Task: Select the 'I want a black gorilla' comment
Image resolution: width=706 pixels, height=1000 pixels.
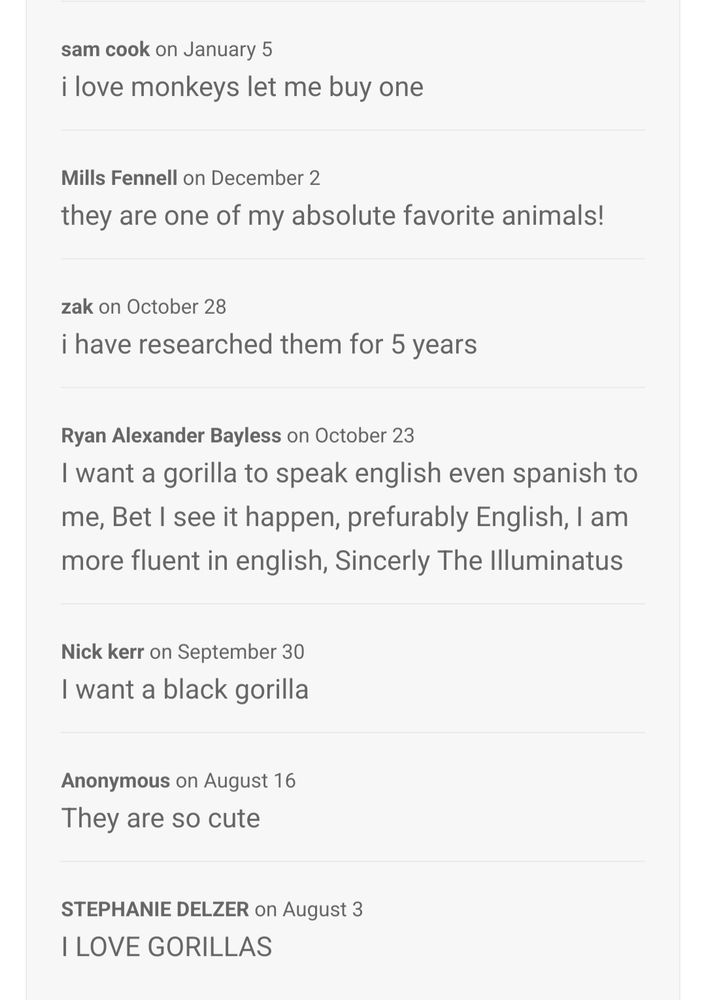Action: coord(185,690)
